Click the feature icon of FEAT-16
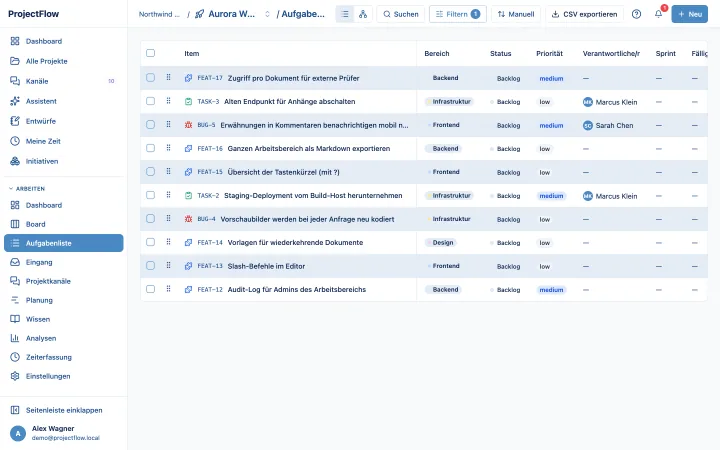 188,148
